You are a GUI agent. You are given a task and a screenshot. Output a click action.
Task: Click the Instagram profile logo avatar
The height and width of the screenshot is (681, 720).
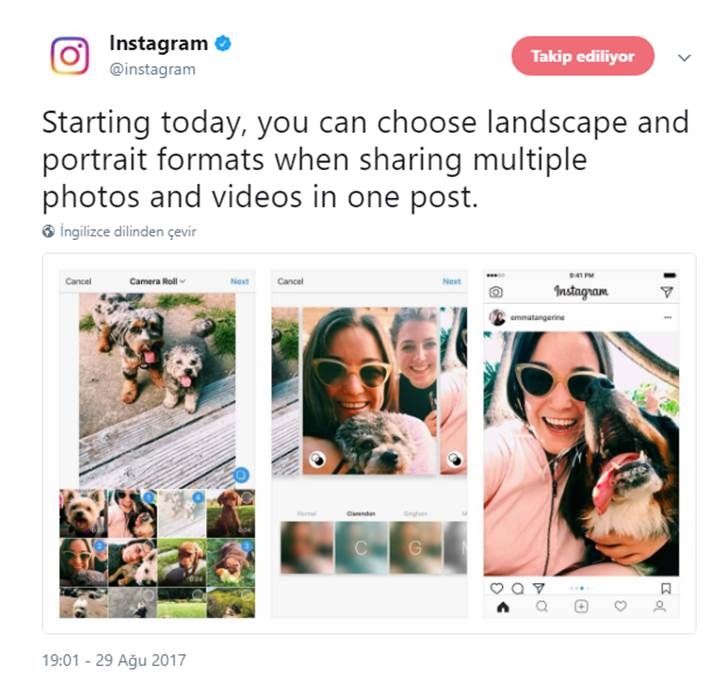(x=70, y=56)
